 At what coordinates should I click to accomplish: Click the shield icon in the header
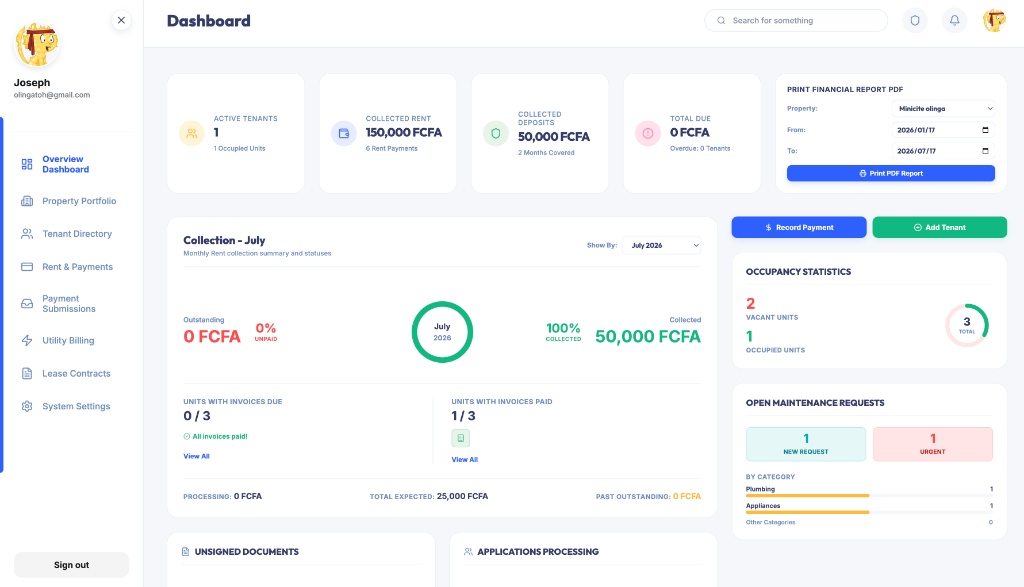pos(915,20)
